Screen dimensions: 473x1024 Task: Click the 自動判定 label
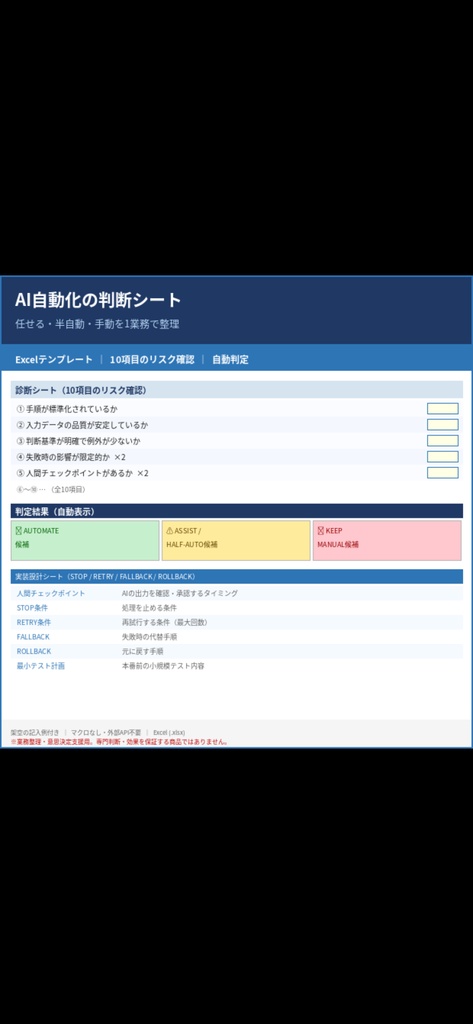(230, 360)
